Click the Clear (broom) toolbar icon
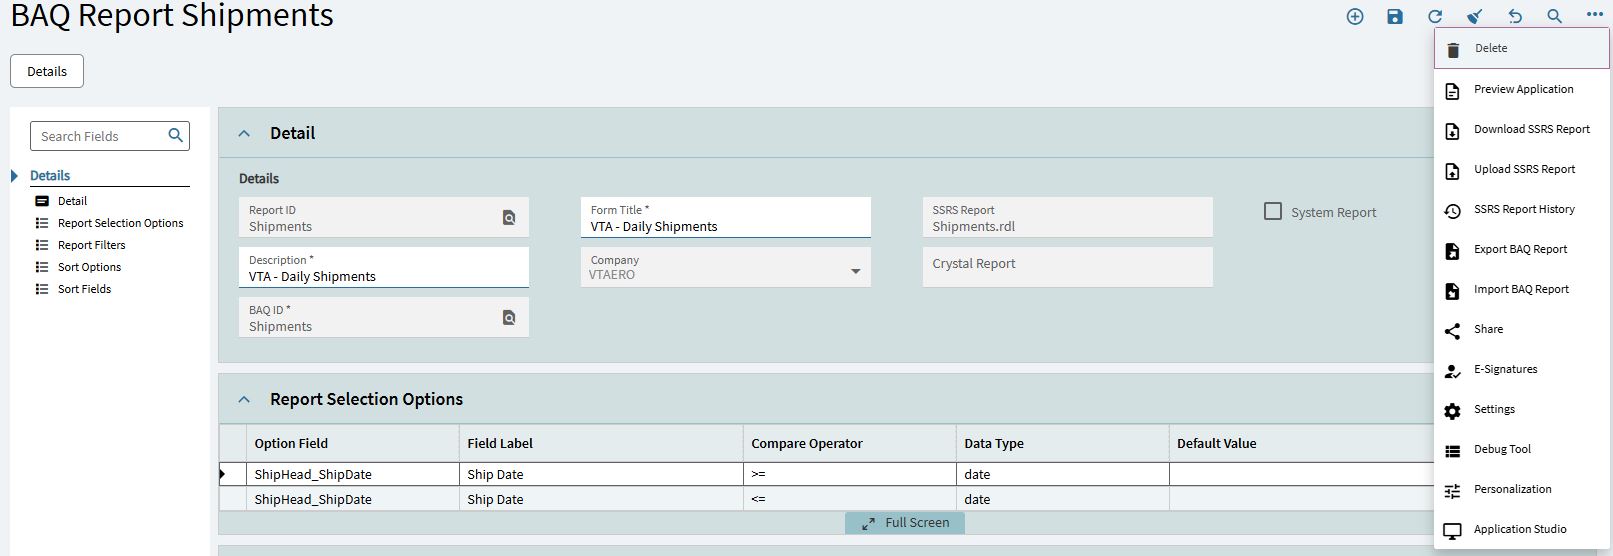Image resolution: width=1613 pixels, height=556 pixels. click(x=1475, y=16)
